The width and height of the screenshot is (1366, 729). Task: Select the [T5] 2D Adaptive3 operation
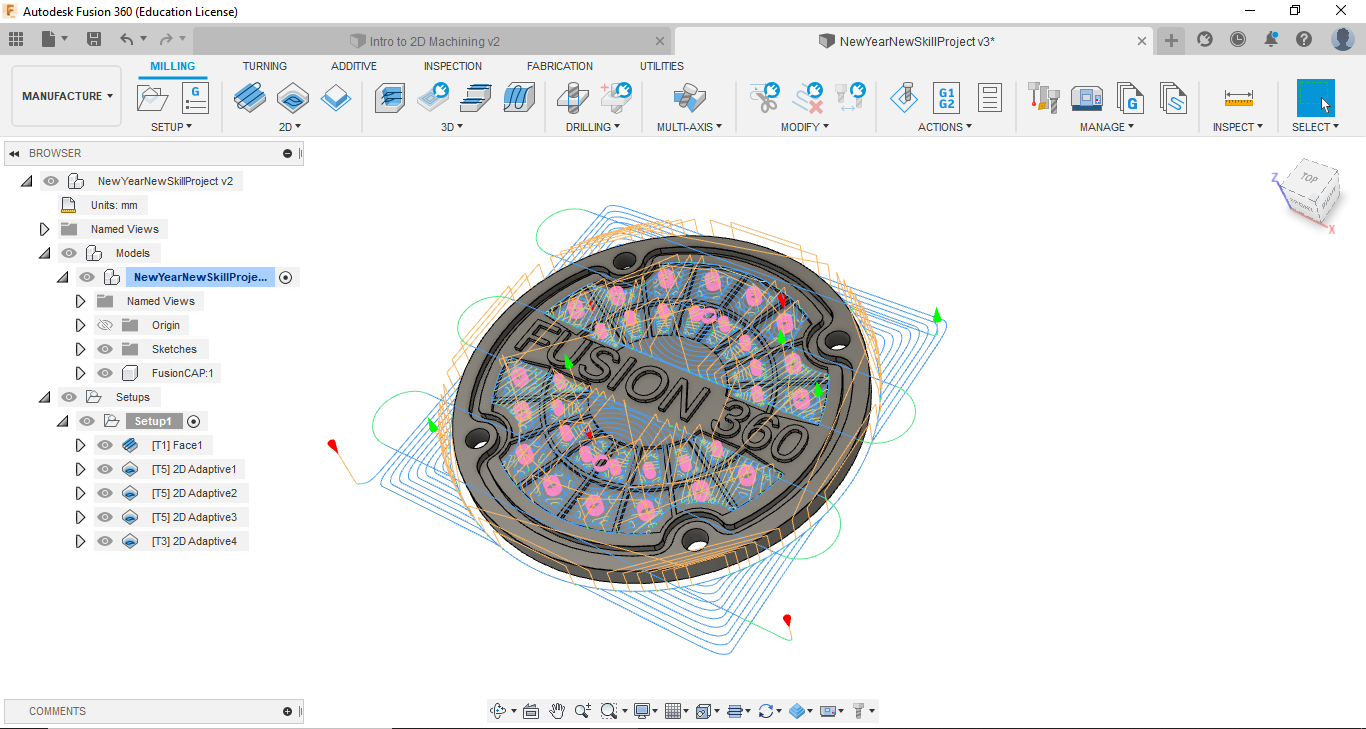point(194,517)
